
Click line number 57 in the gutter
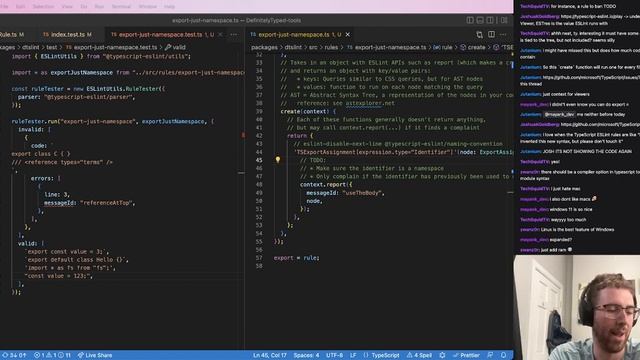coord(259,258)
